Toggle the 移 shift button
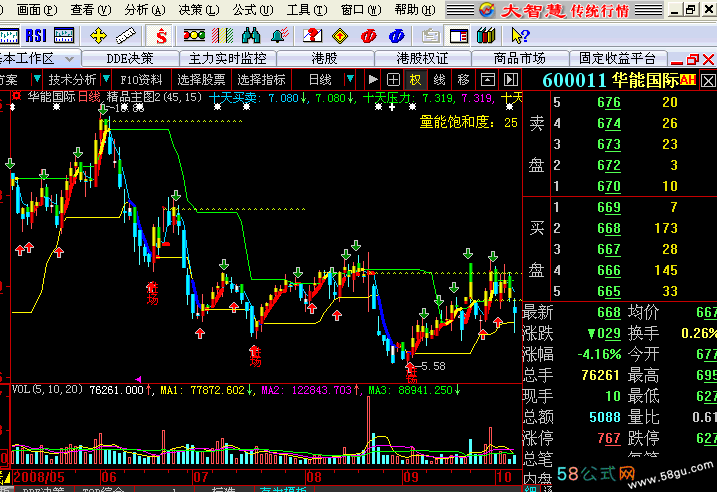 (463, 80)
